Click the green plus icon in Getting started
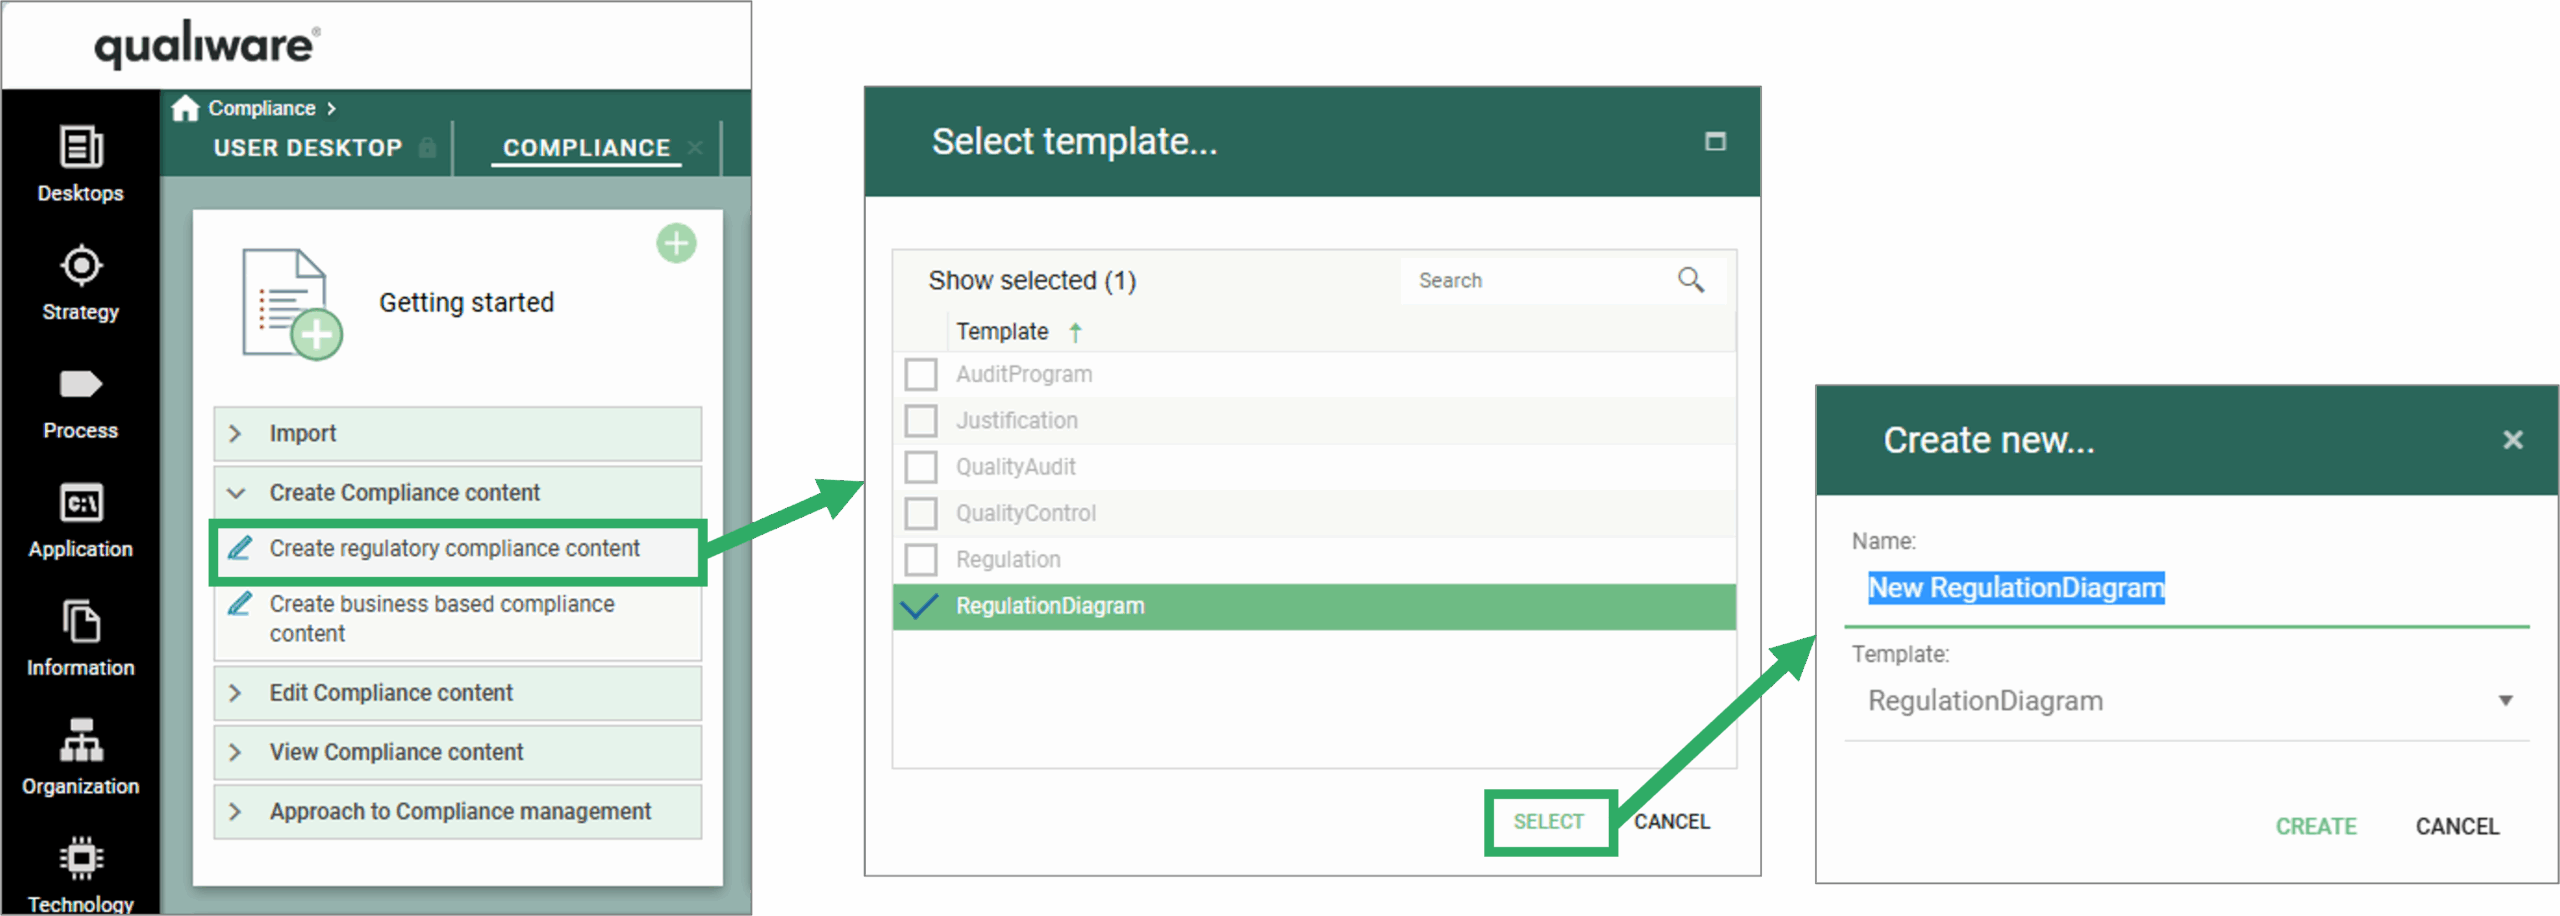 tap(676, 243)
